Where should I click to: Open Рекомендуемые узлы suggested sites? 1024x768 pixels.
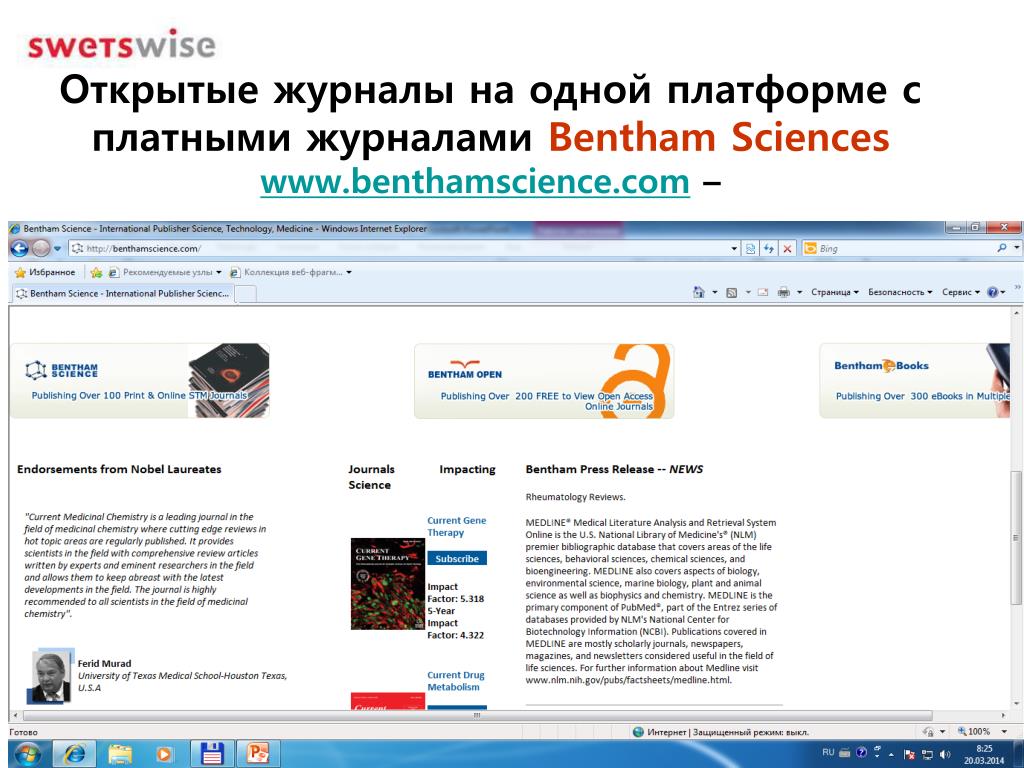click(165, 272)
